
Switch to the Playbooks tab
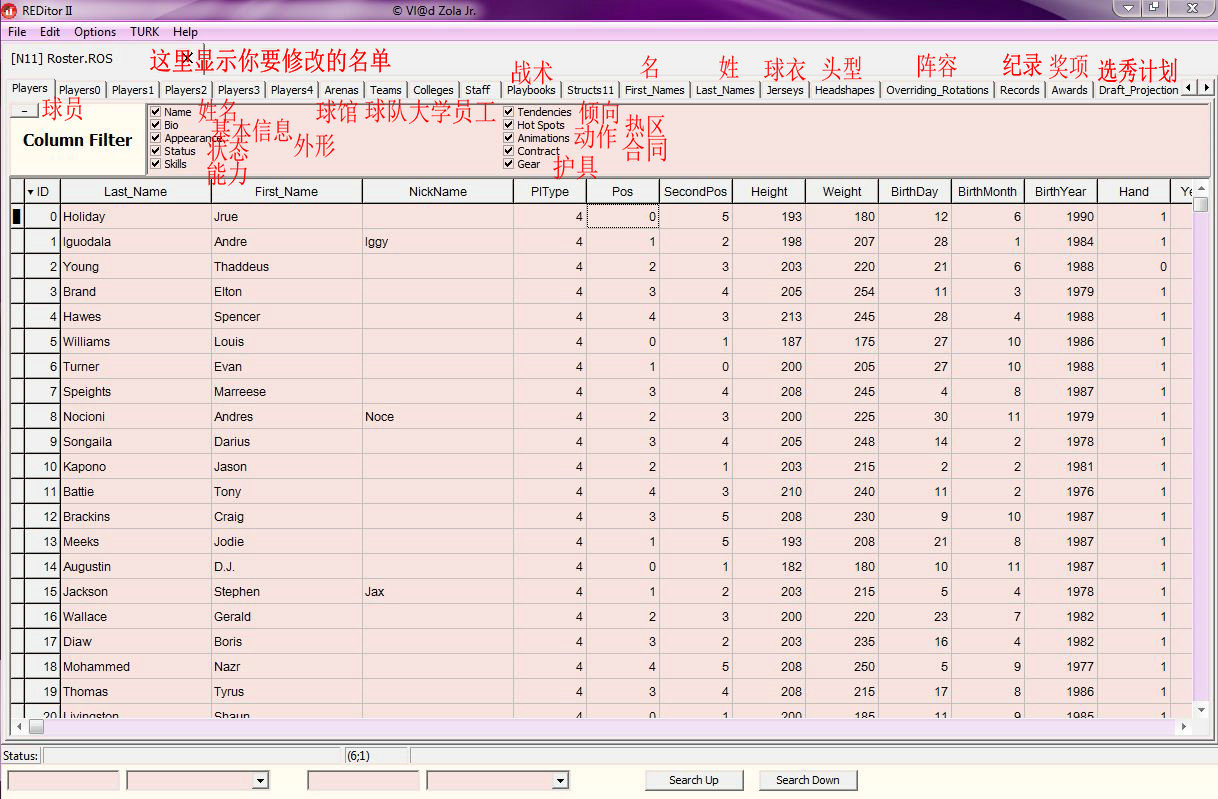(531, 90)
